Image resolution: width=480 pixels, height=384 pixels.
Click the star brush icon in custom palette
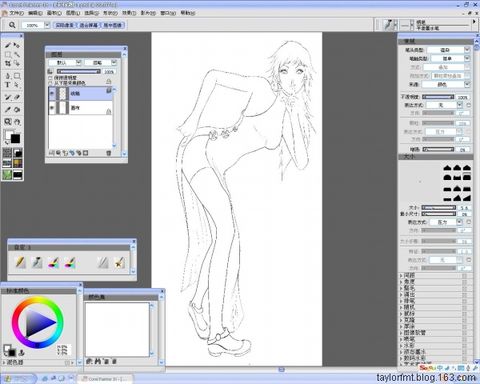119,262
